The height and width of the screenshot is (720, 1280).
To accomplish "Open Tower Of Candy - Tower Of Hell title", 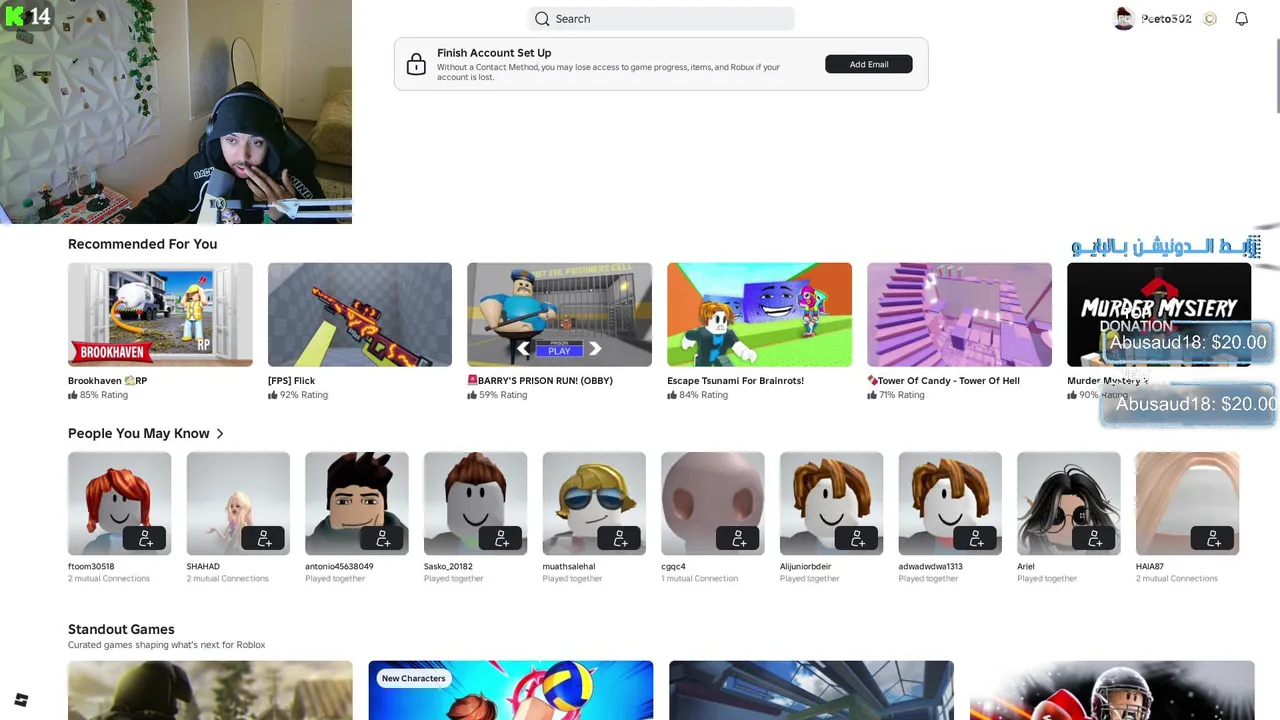I will coord(943,380).
